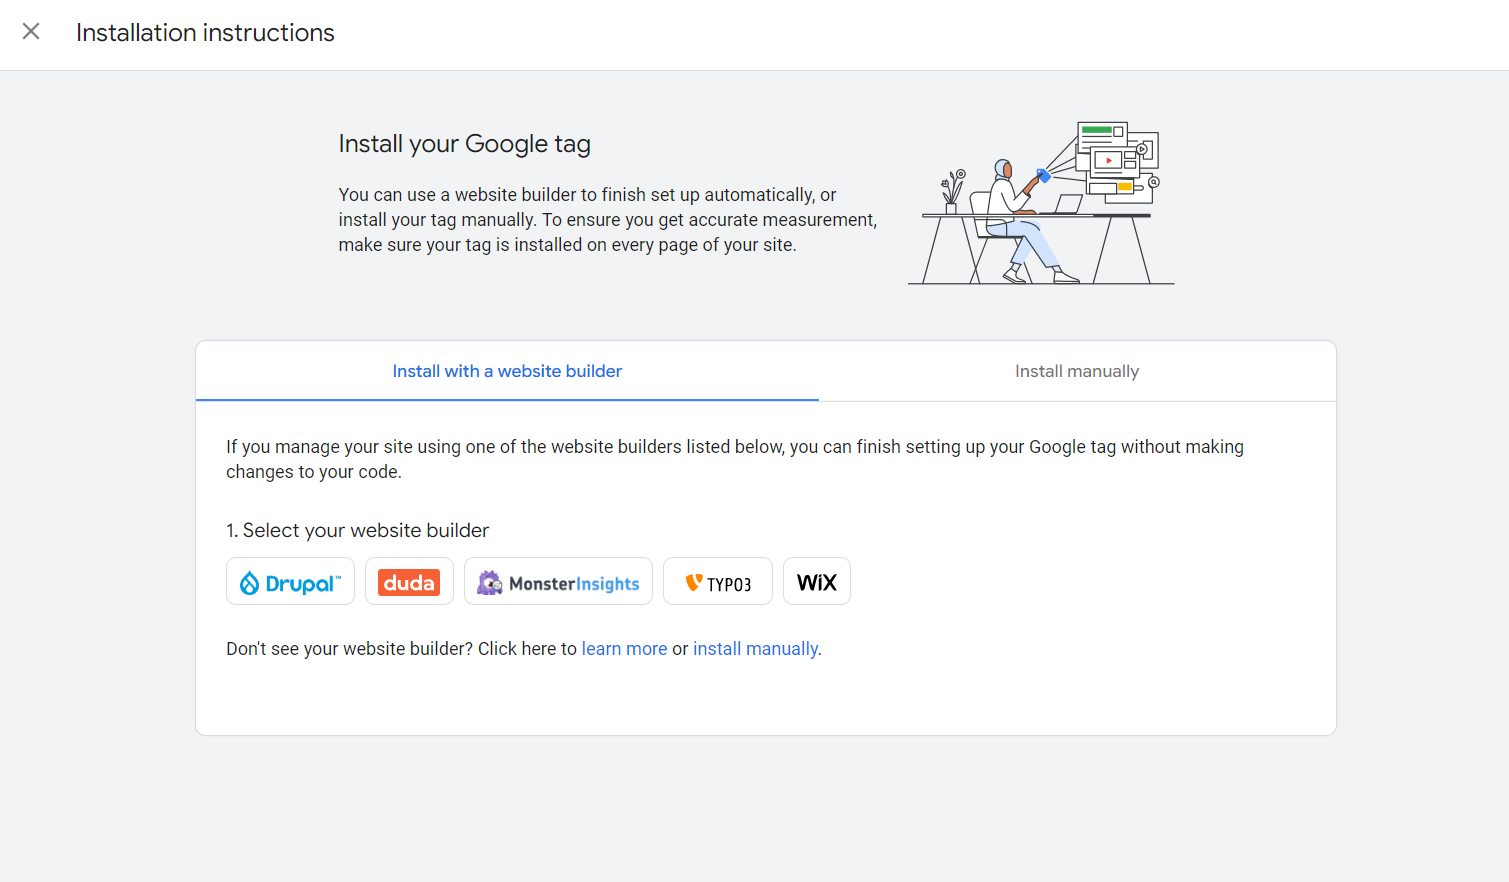Close the Installation instructions panel

[x=31, y=32]
